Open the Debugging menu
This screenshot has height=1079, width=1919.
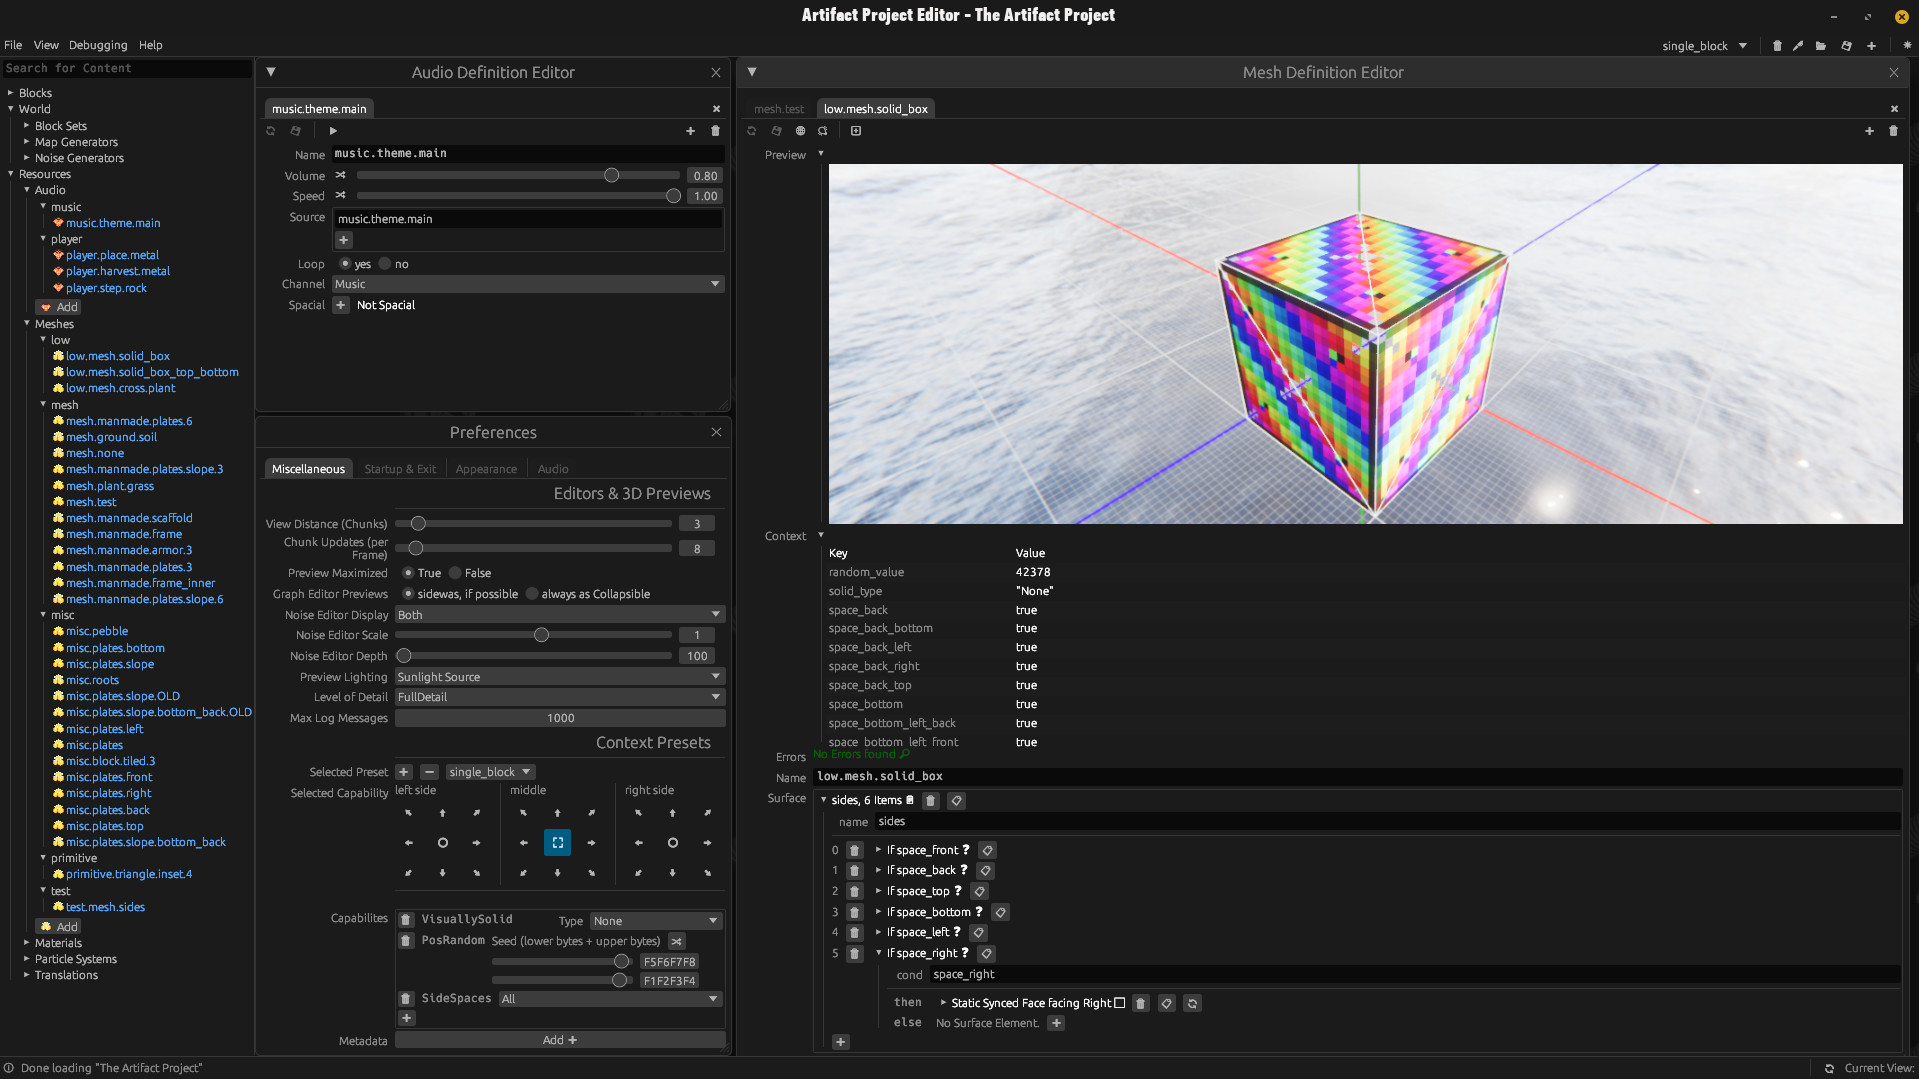tap(98, 45)
